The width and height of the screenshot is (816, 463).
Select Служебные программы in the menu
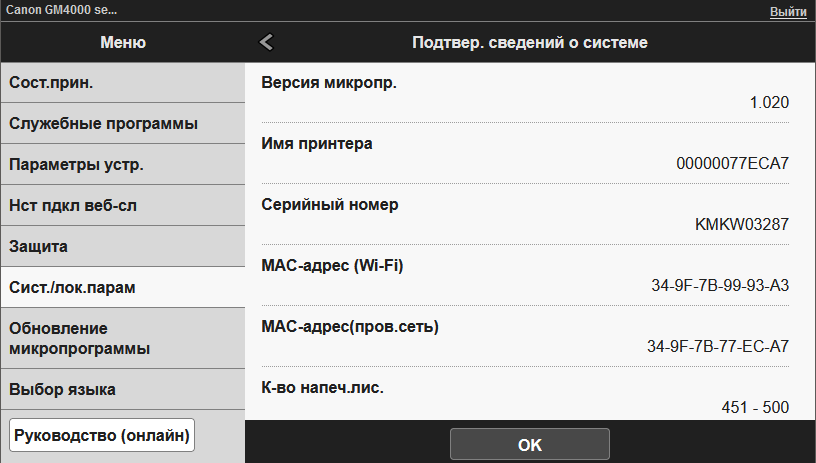click(122, 123)
